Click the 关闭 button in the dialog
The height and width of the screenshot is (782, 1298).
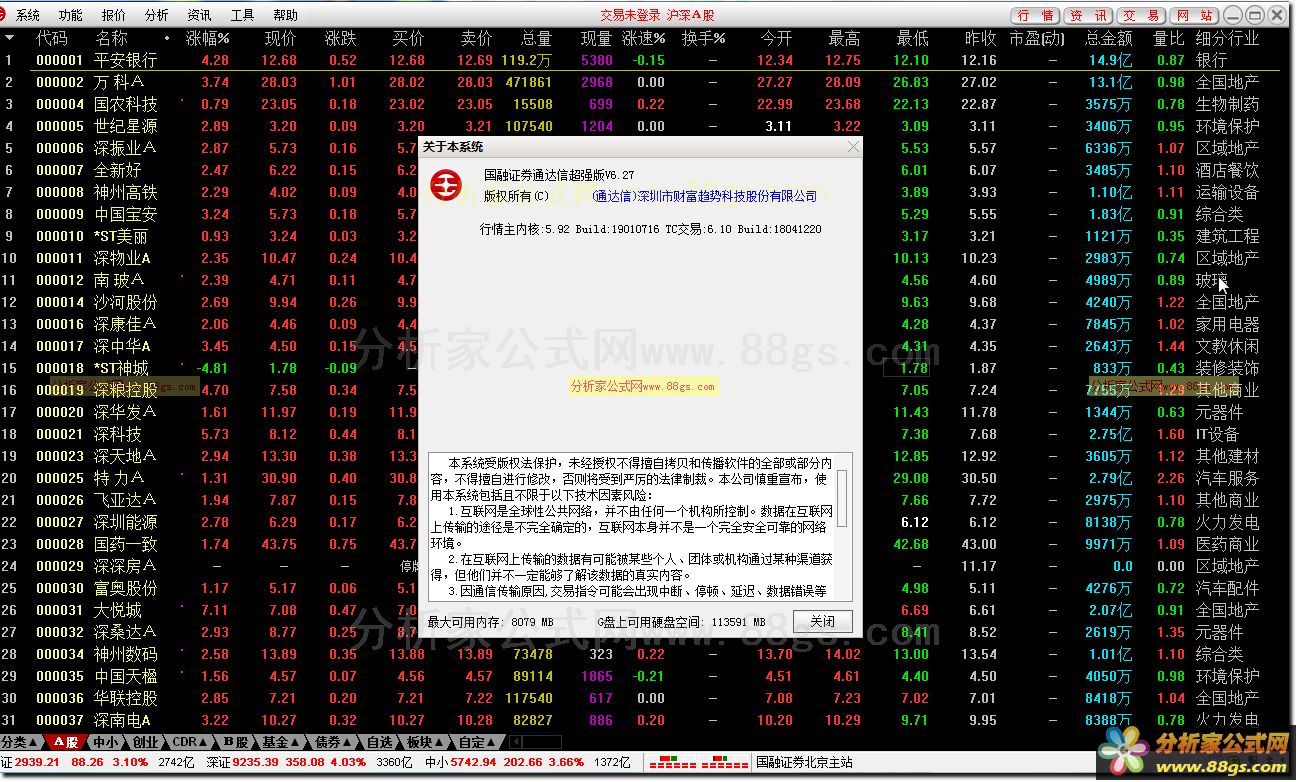pos(823,621)
